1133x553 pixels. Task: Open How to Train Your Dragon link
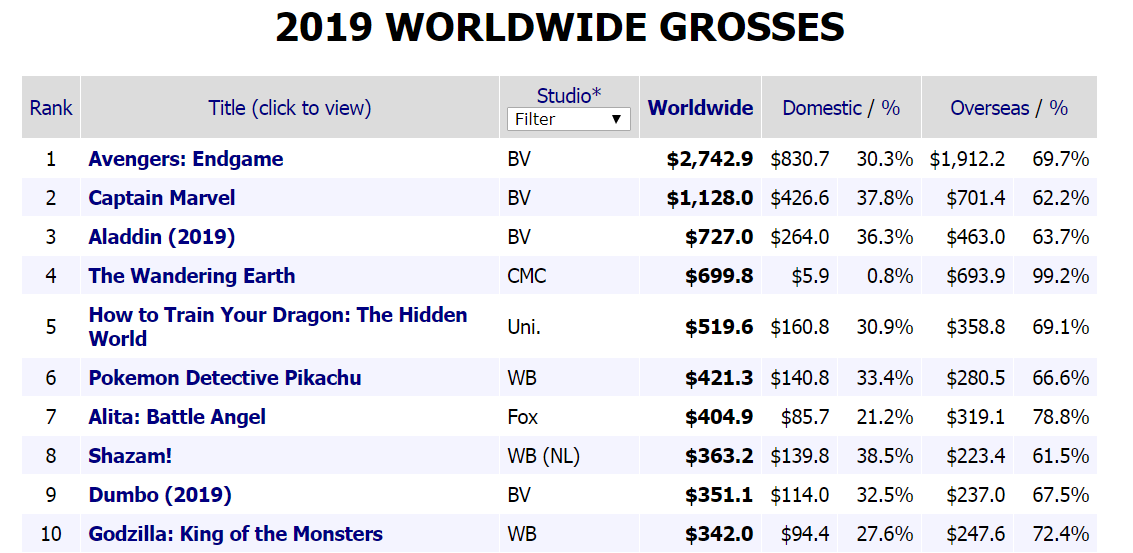[x=277, y=315]
